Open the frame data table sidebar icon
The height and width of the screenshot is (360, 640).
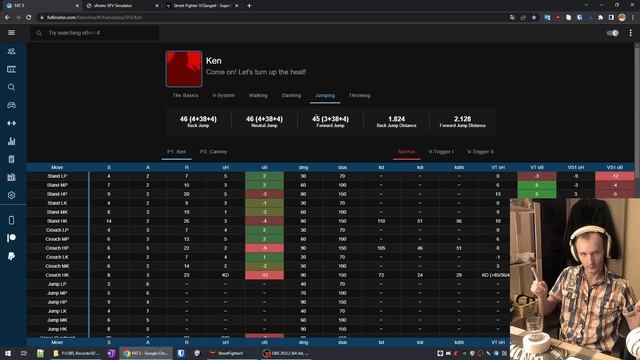tap(11, 69)
